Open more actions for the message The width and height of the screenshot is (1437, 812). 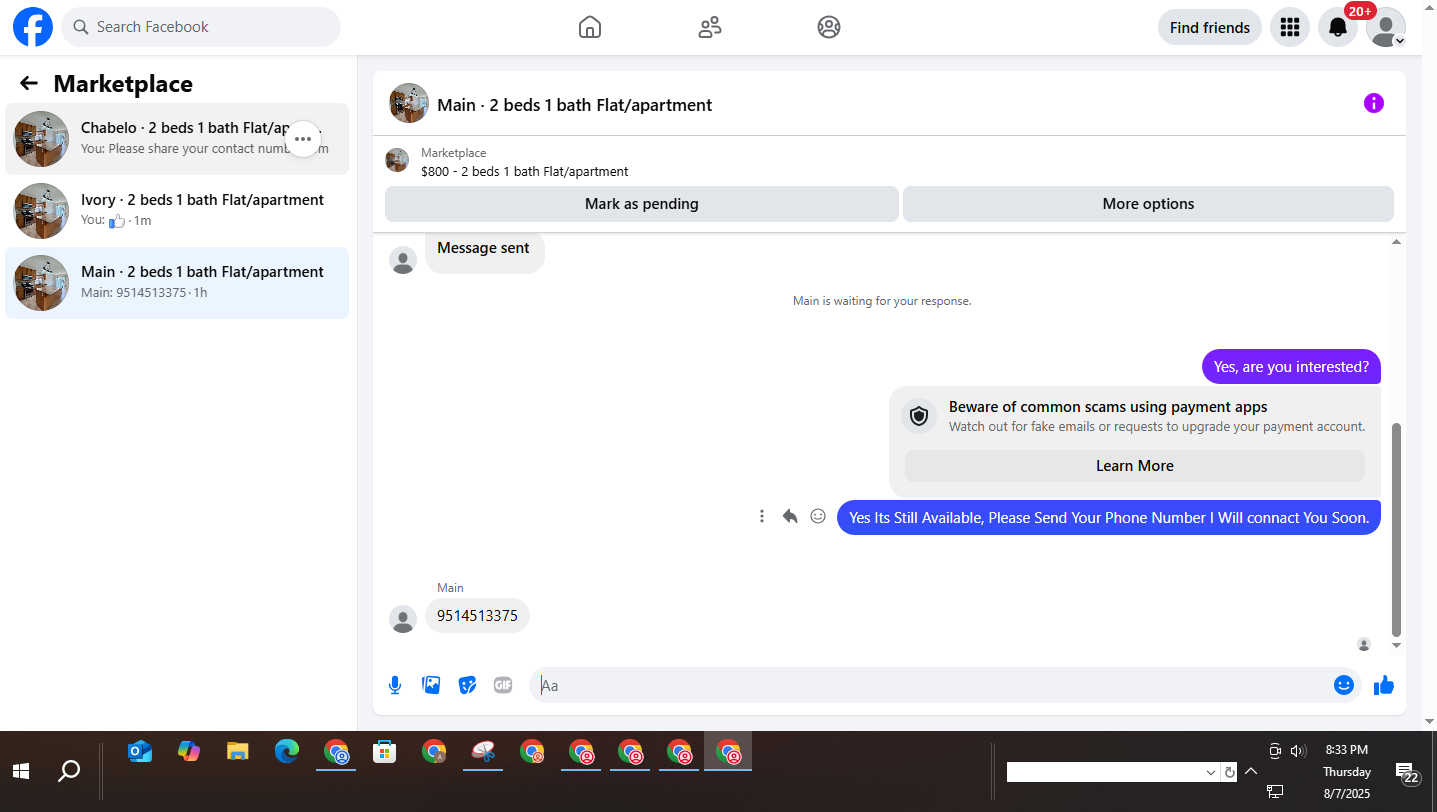[762, 517]
